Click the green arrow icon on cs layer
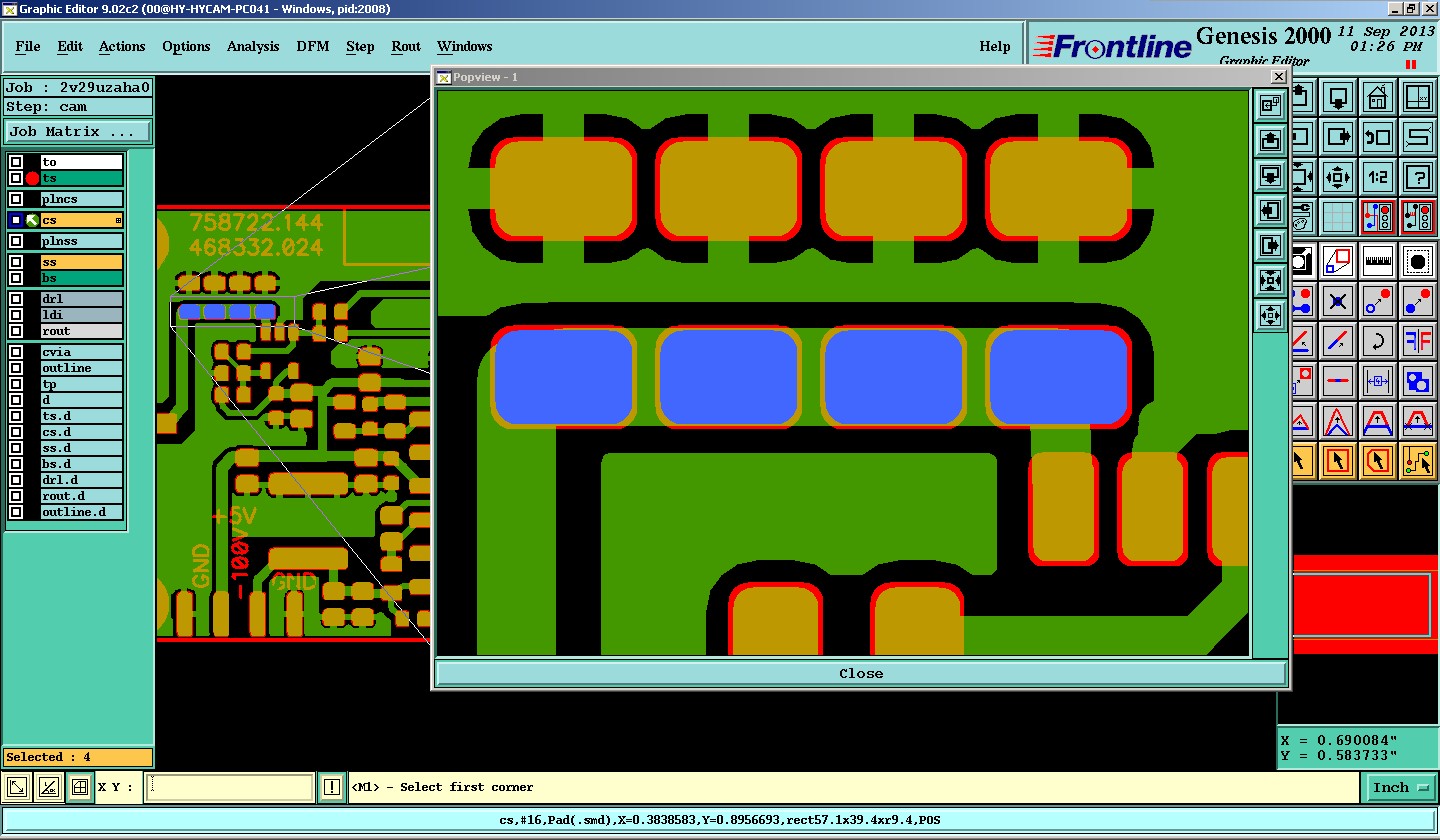The height and width of the screenshot is (840, 1440). click(x=32, y=220)
